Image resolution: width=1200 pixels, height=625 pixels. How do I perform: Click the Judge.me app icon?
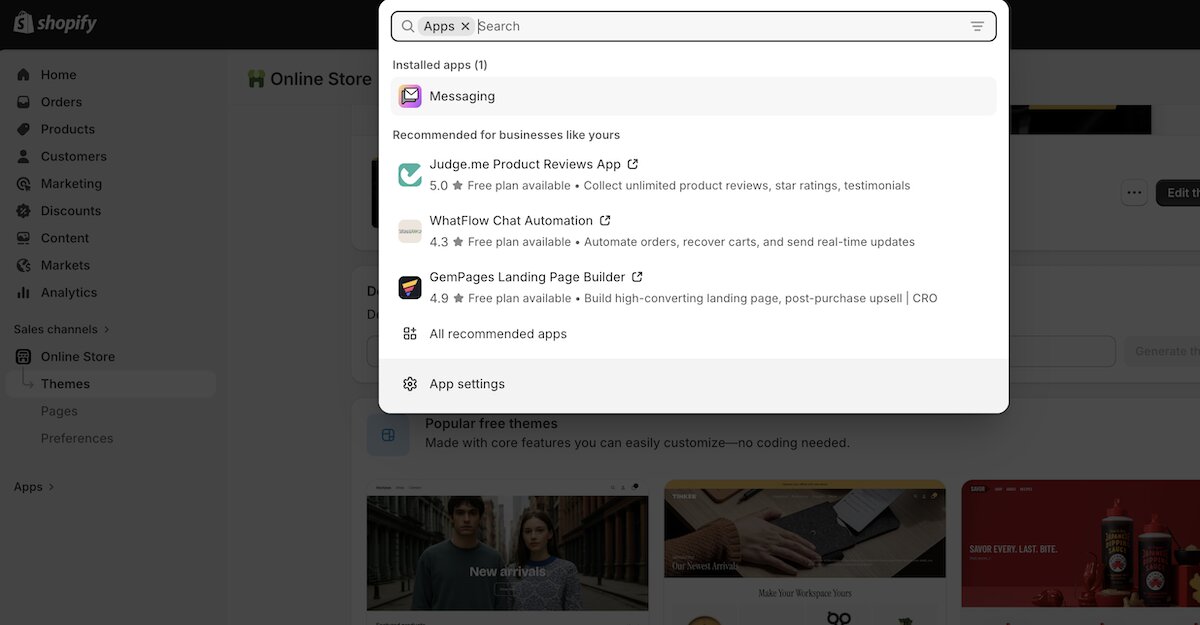point(410,175)
